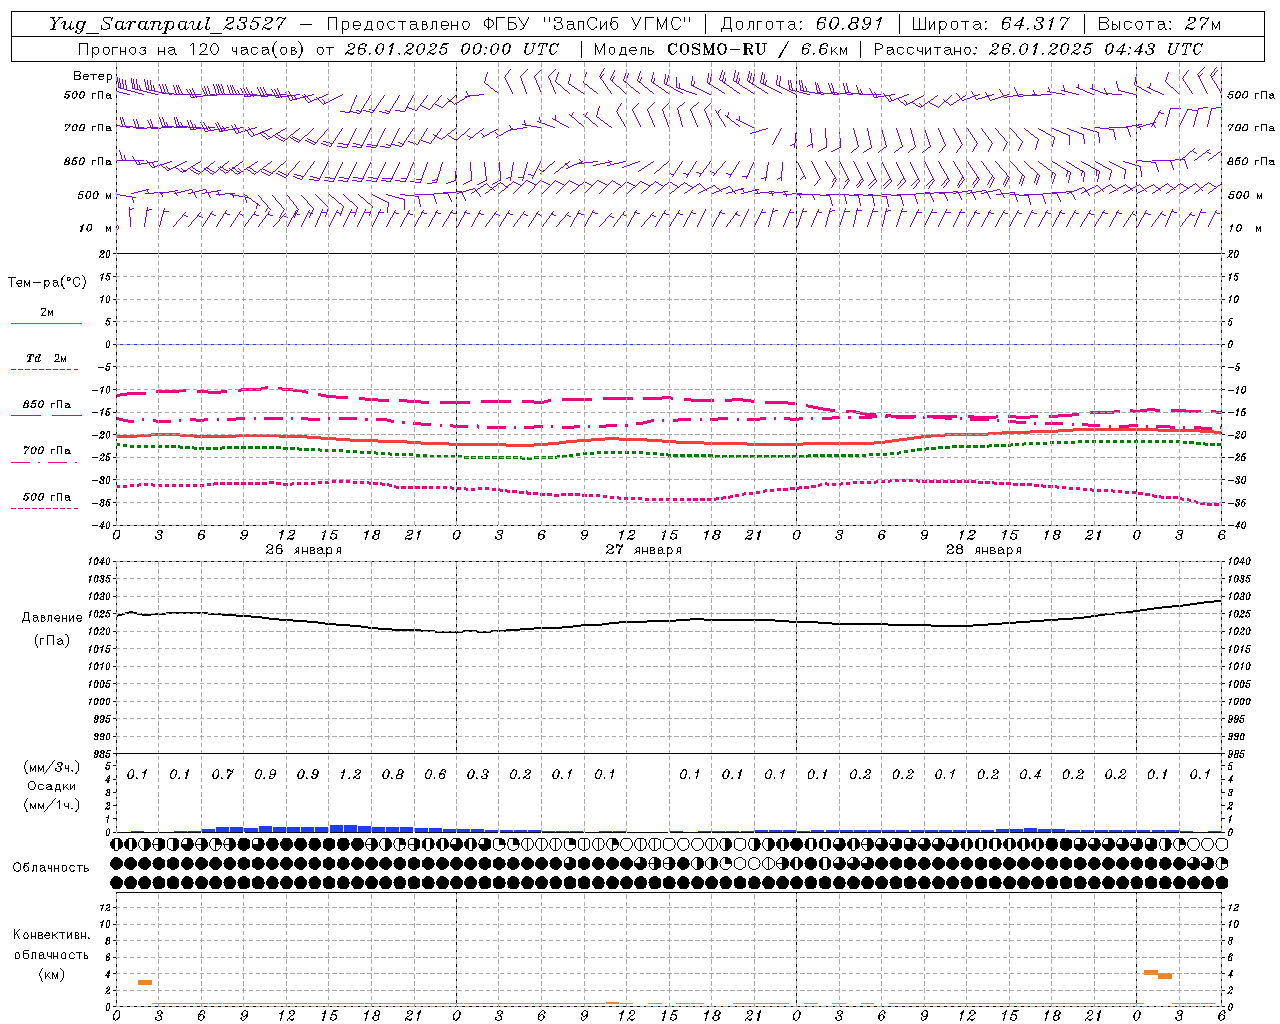The image size is (1280, 1024).
Task: Click the 850 гПа temperature legend entry
Action: click(46, 405)
